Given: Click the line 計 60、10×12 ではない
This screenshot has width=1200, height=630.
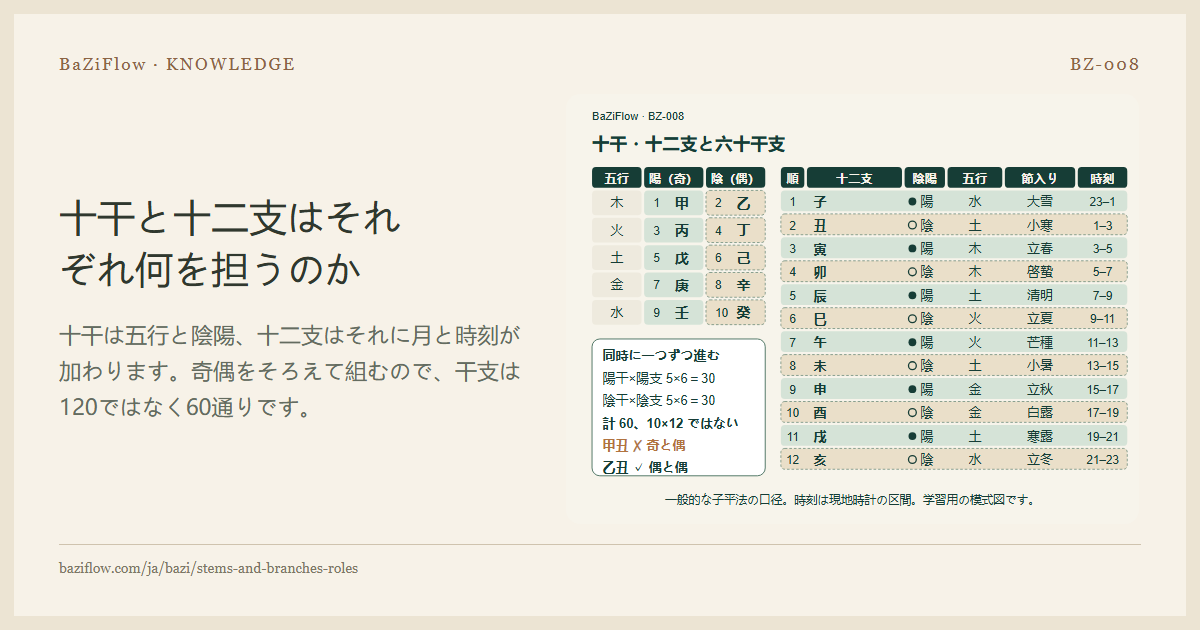Looking at the screenshot, I should [670, 423].
